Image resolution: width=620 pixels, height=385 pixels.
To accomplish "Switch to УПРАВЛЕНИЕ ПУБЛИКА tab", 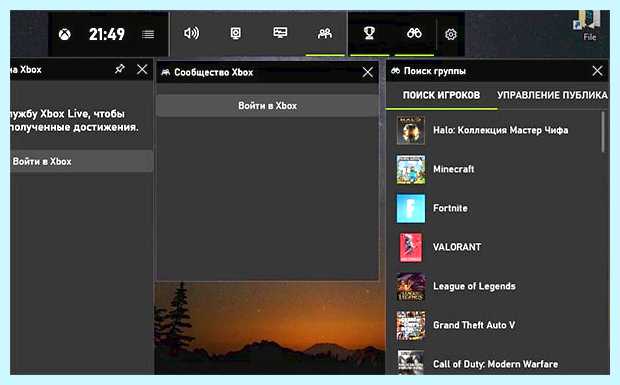I will (x=552, y=95).
